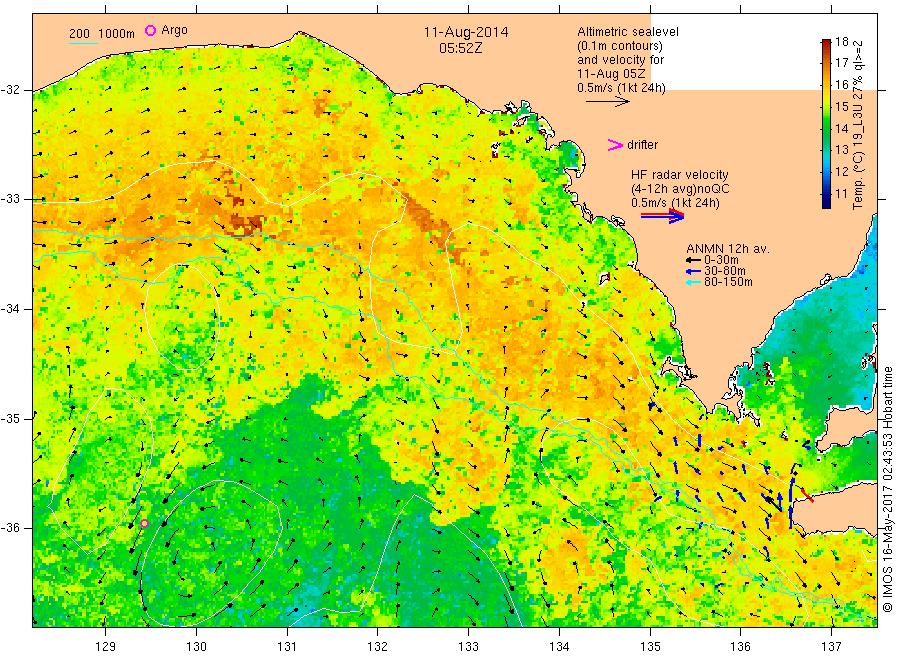Click latitude axis label -35
900x660 pixels.
click(10, 418)
